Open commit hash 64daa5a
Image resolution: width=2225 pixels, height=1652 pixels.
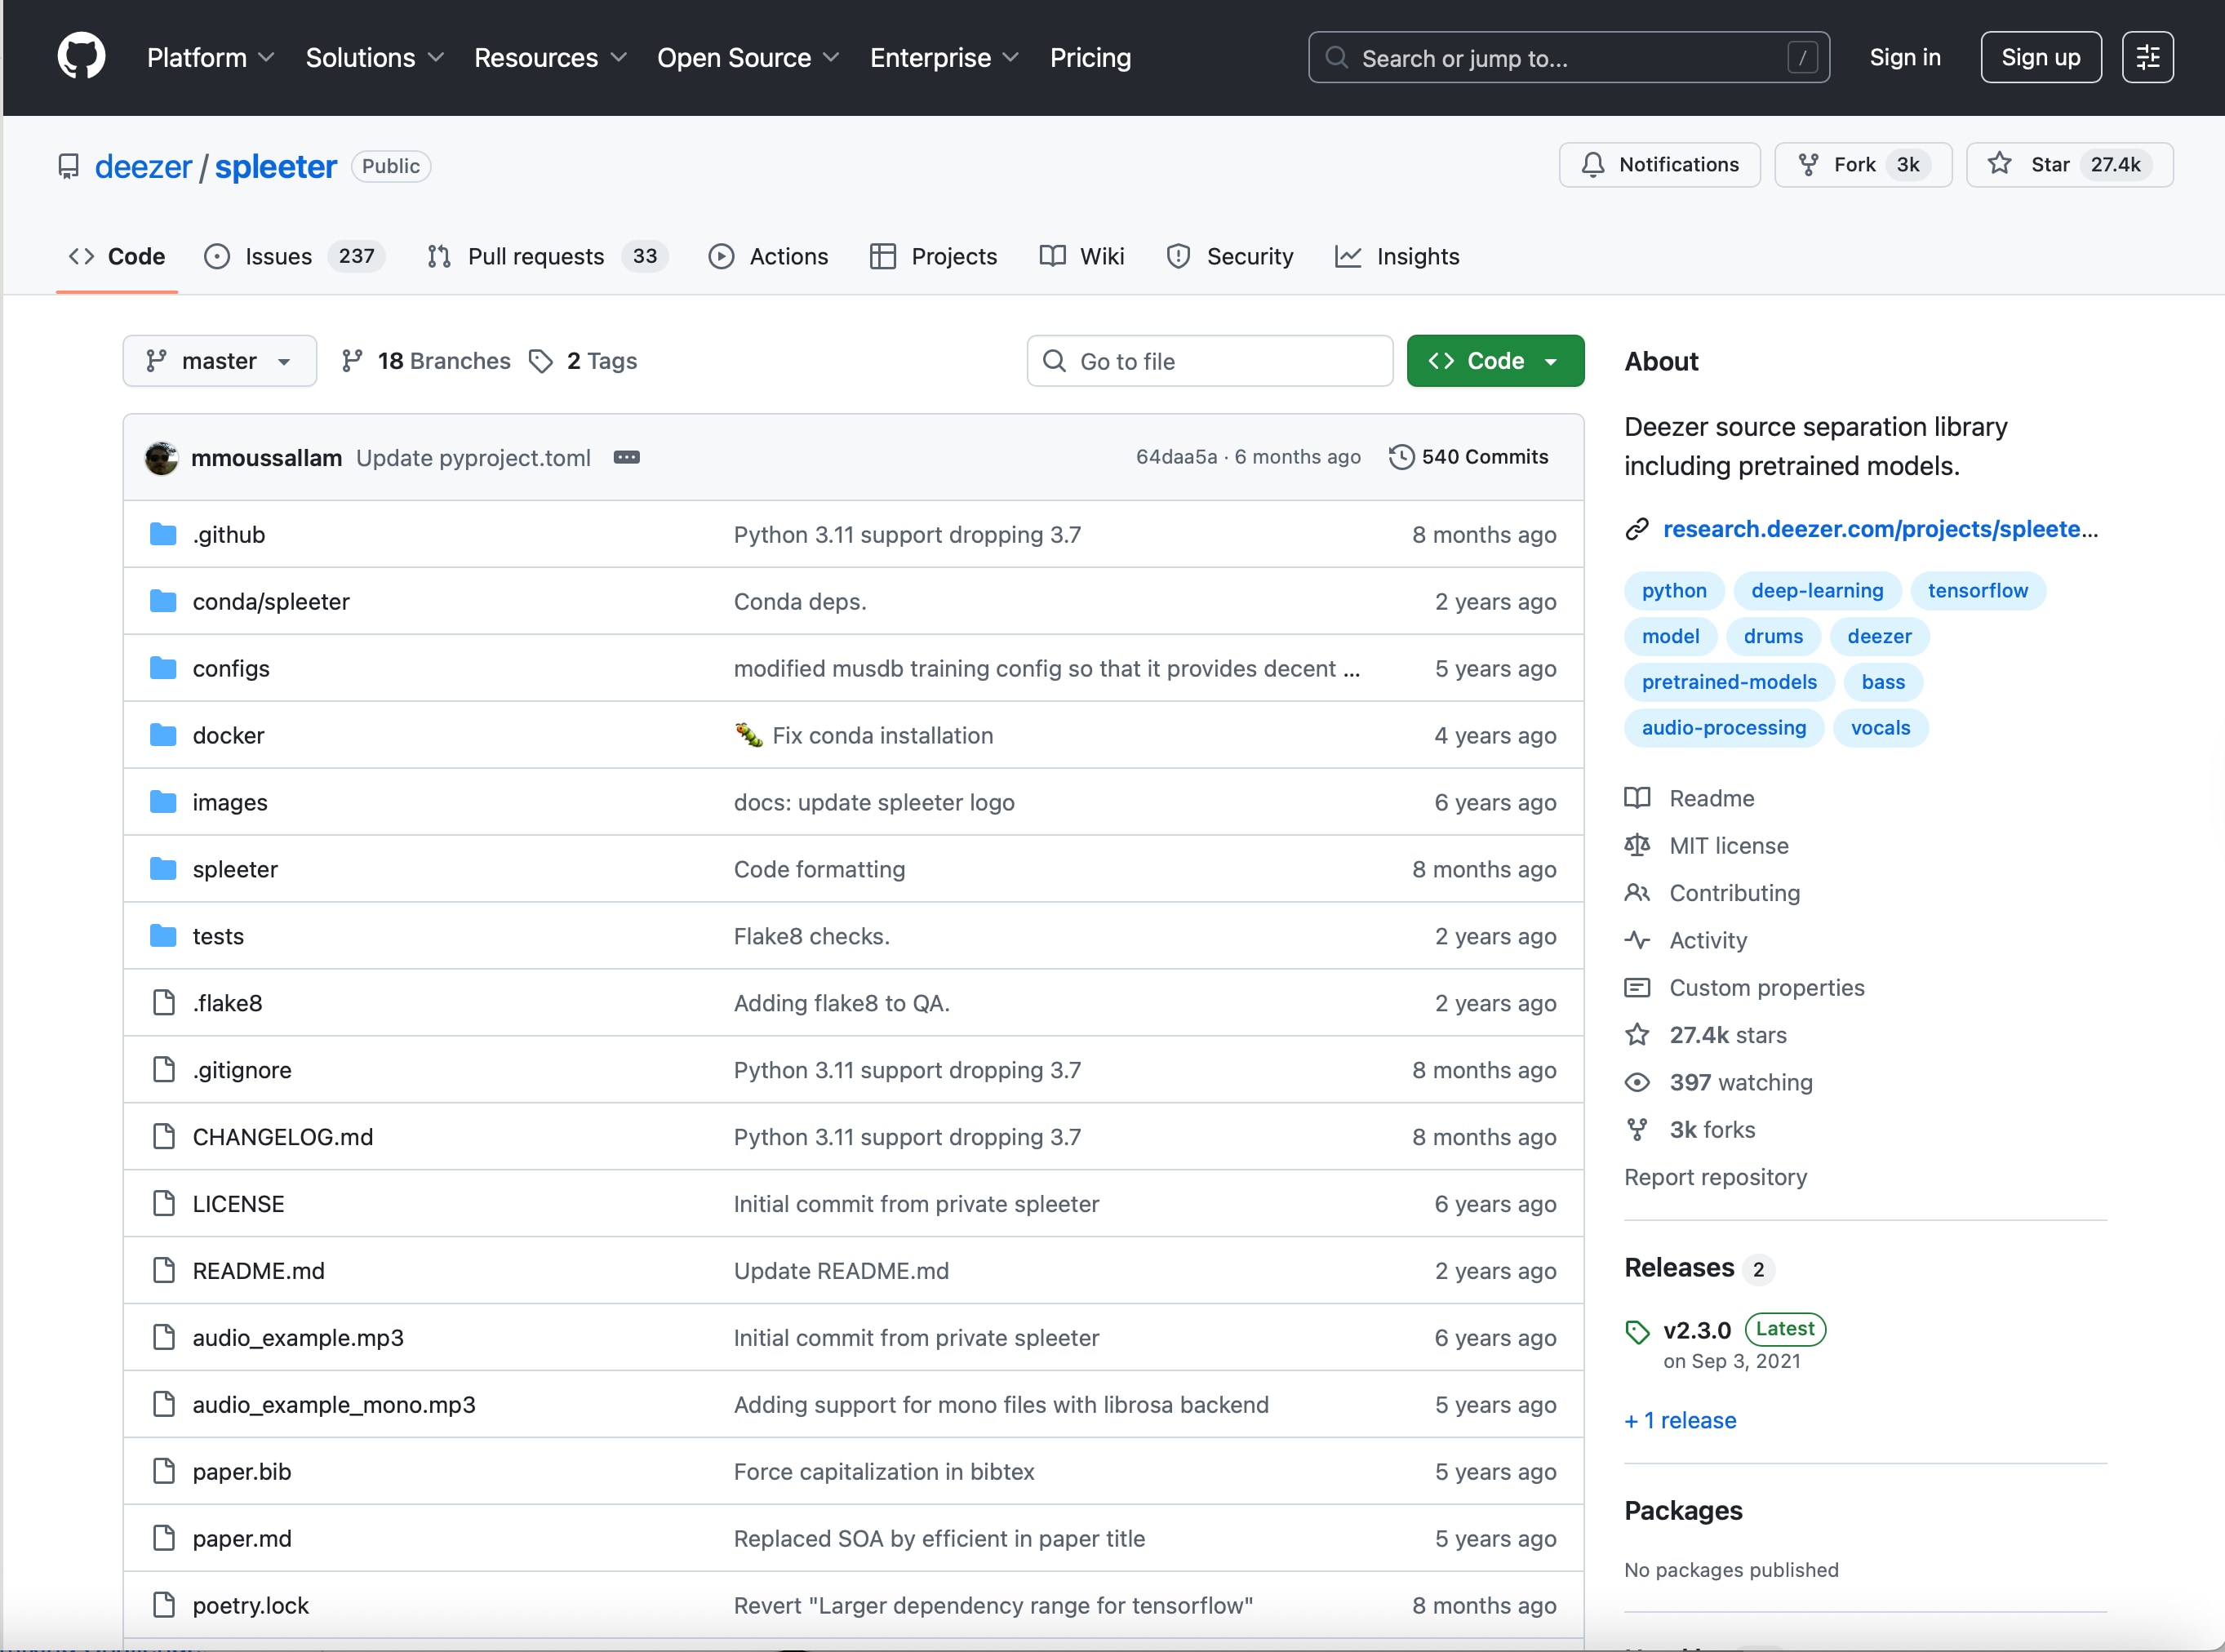[1176, 457]
